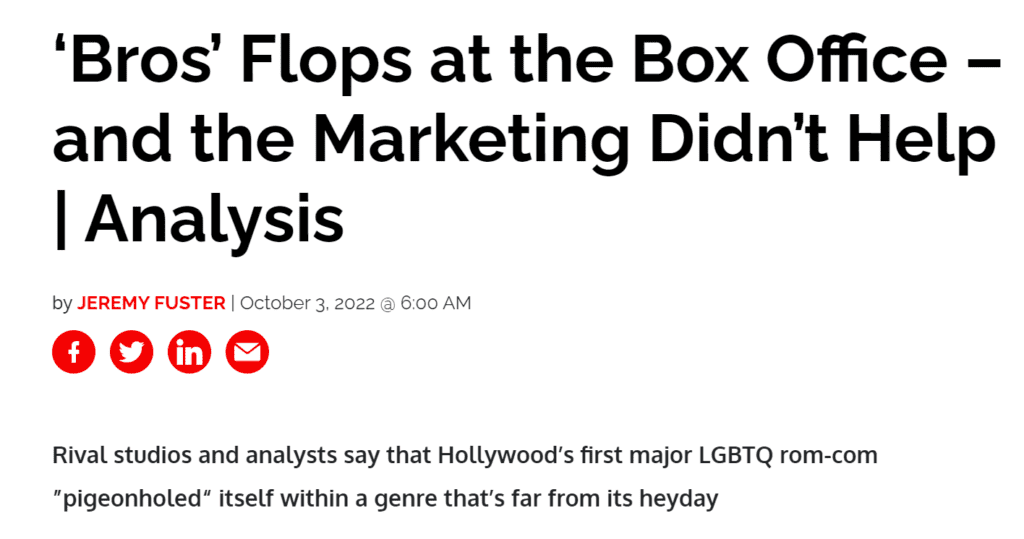
Task: Share the article on Facebook
Action: (74, 352)
